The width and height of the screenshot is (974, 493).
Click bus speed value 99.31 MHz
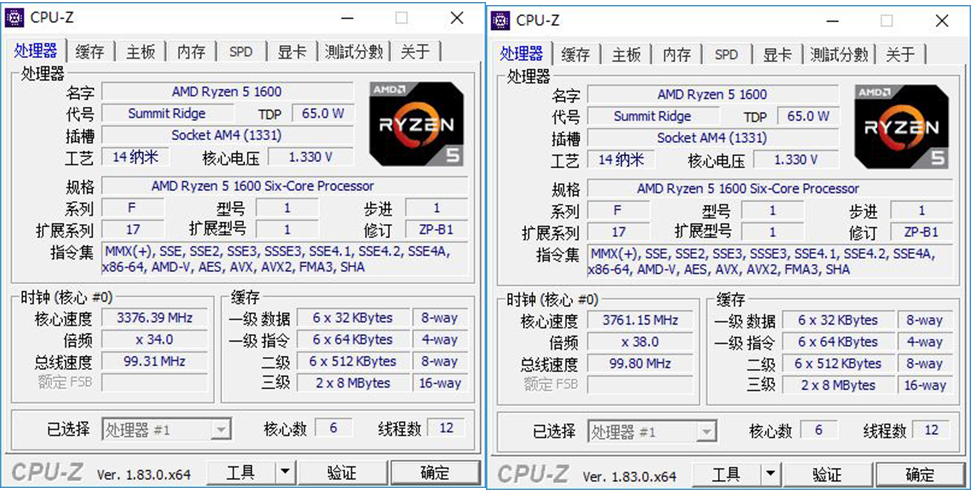(x=155, y=361)
